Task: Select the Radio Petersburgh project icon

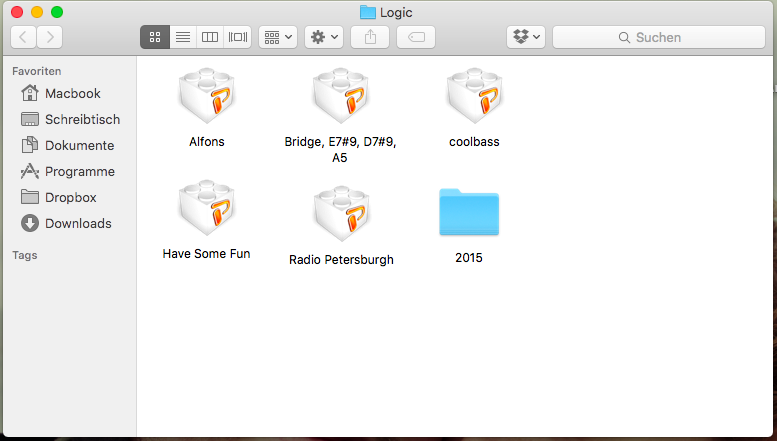Action: pyautogui.click(x=341, y=214)
